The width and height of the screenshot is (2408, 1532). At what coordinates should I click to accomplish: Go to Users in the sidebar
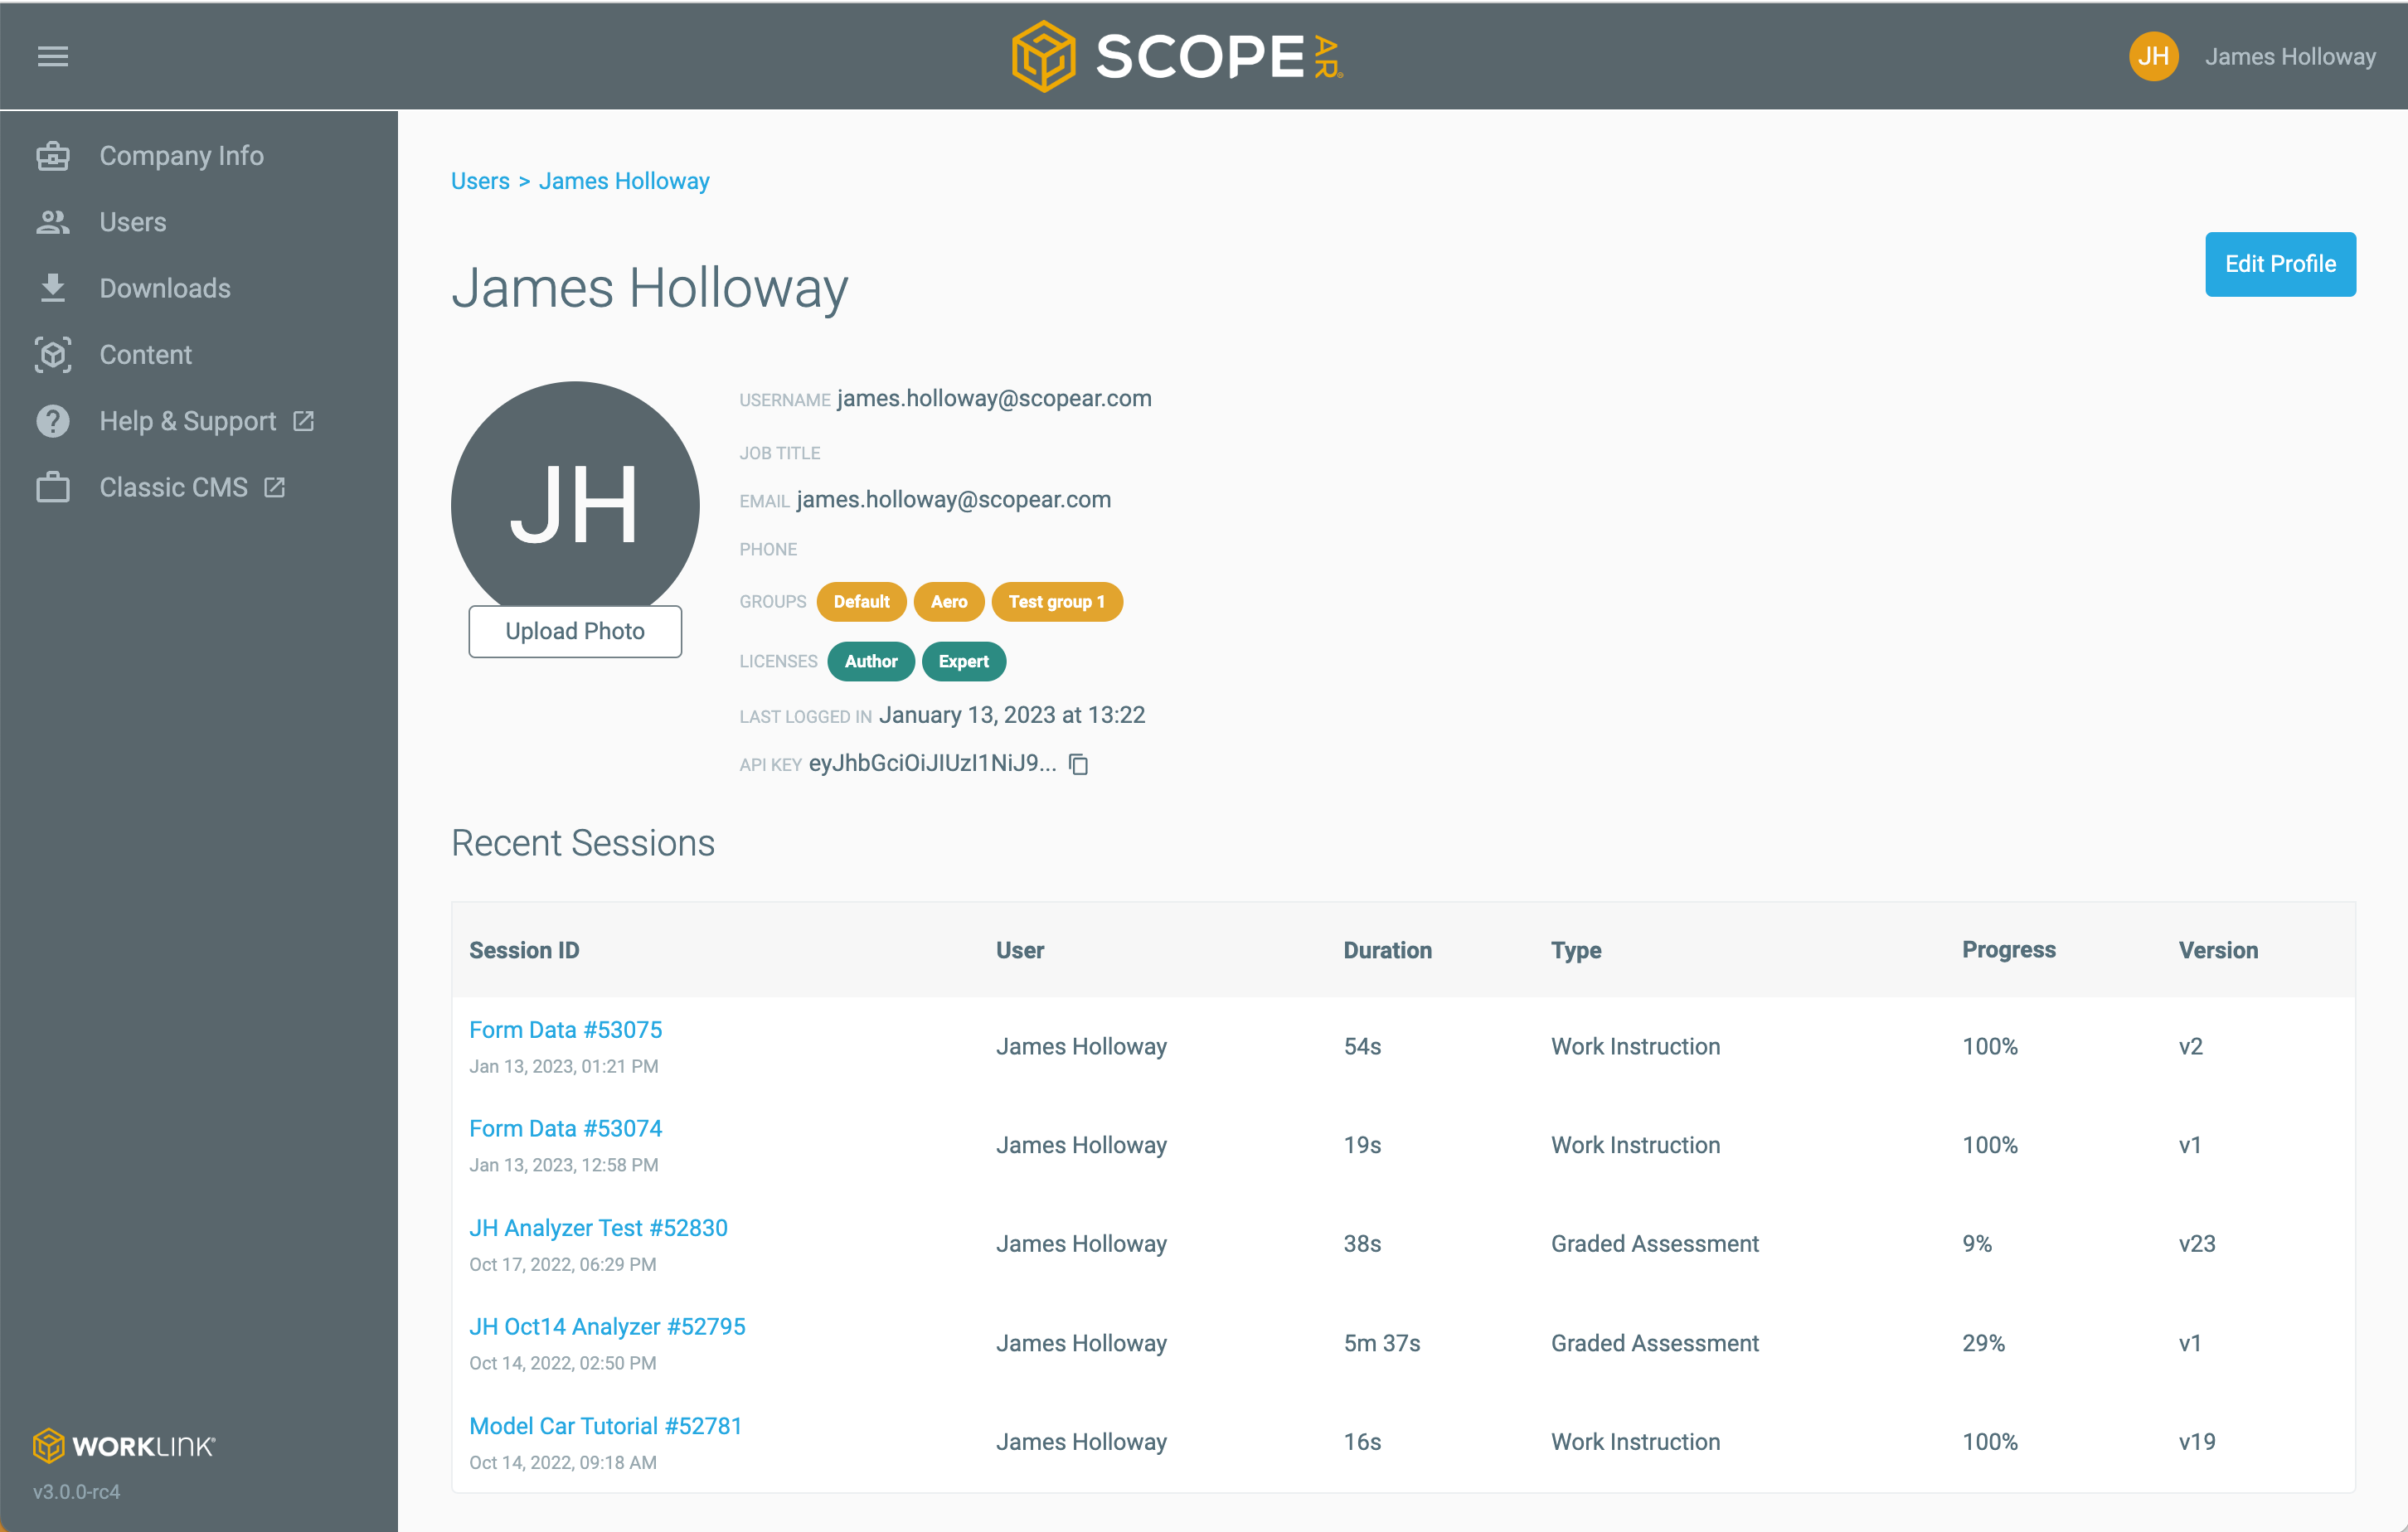point(133,222)
